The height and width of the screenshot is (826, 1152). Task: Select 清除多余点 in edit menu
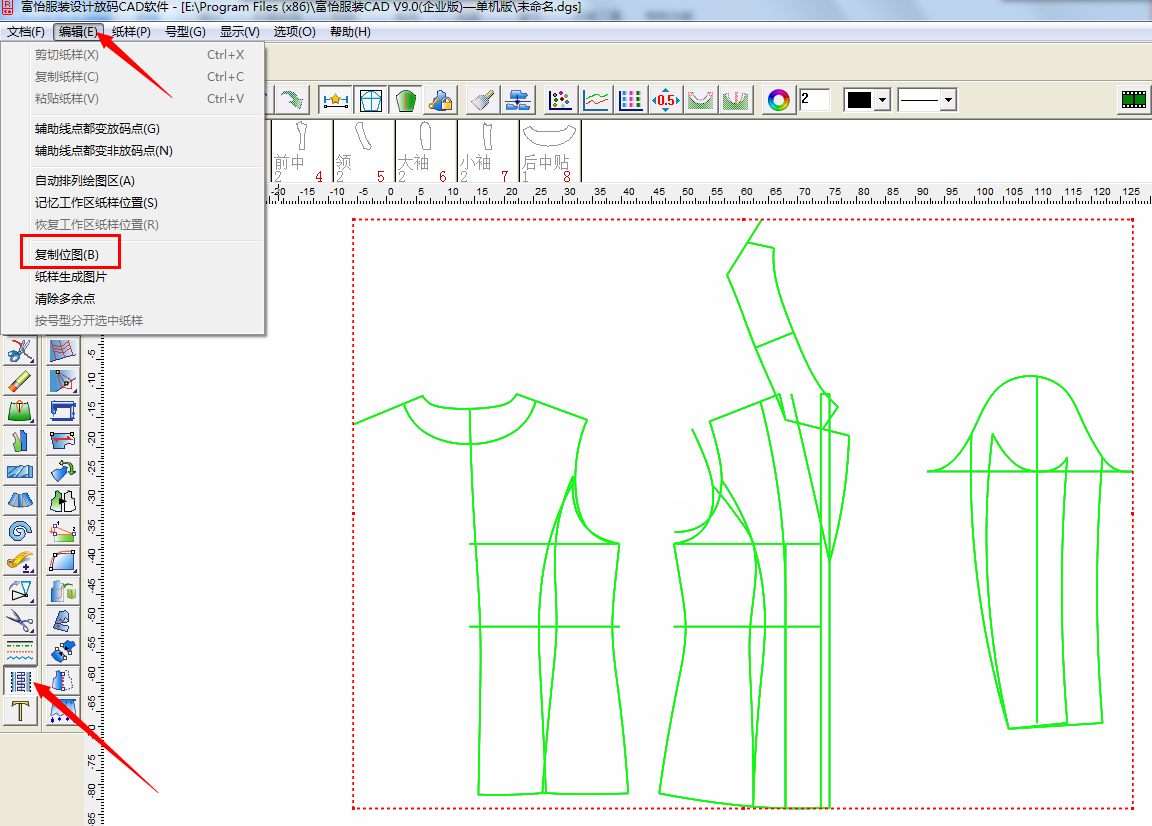pos(65,299)
